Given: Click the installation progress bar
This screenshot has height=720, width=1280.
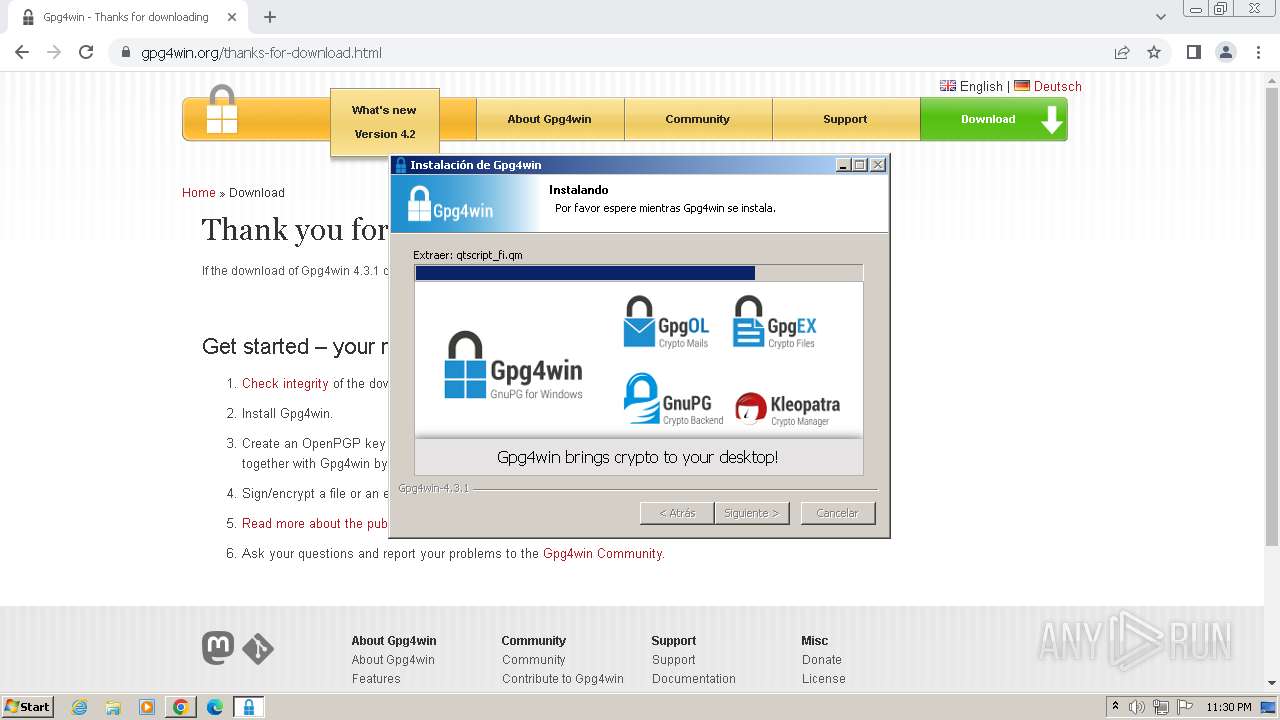Looking at the screenshot, I should [638, 273].
